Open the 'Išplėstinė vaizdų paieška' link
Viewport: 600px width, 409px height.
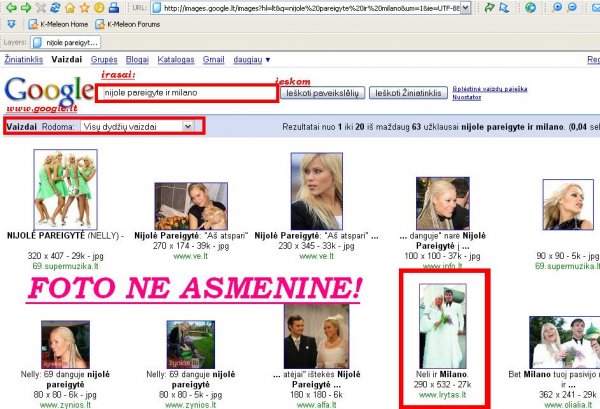[x=489, y=89]
